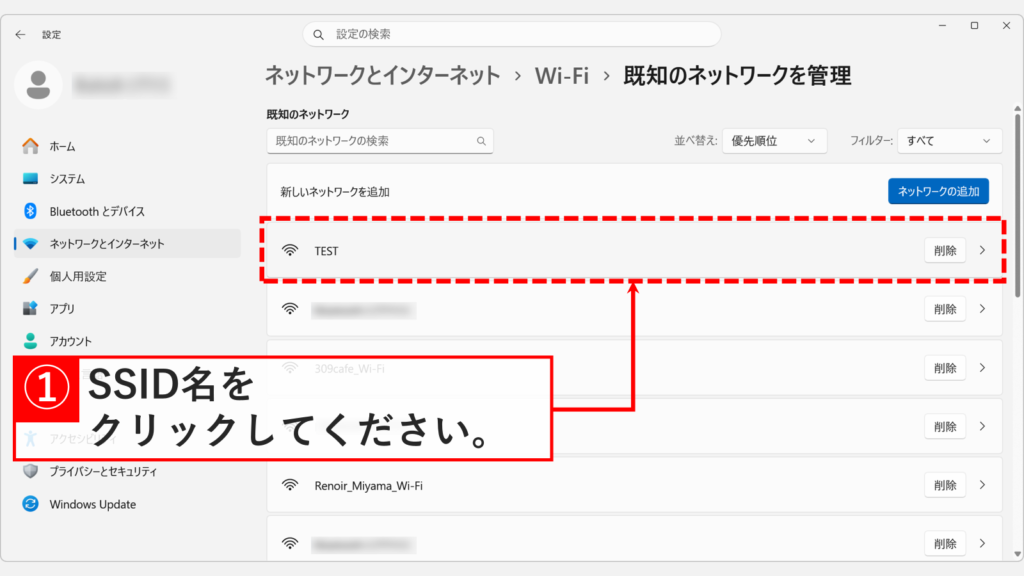Click the Wi-Fi breadcrumb
Image resolution: width=1024 pixels, height=576 pixels.
click(x=562, y=76)
